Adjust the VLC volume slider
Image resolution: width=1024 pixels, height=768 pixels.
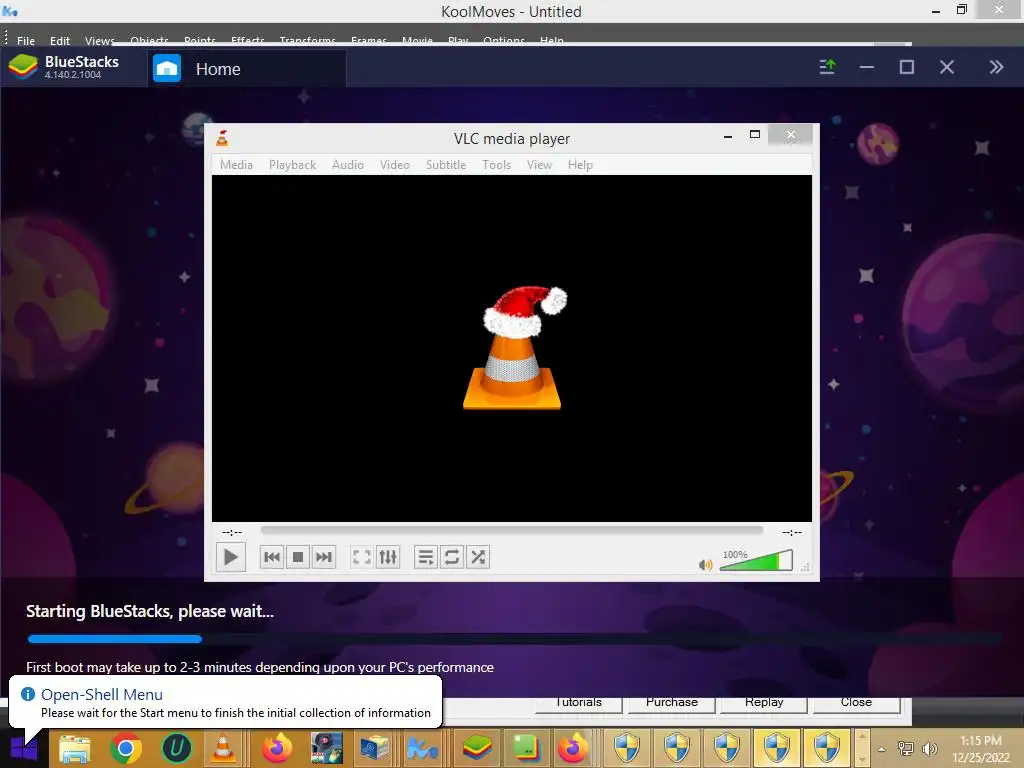(756, 560)
